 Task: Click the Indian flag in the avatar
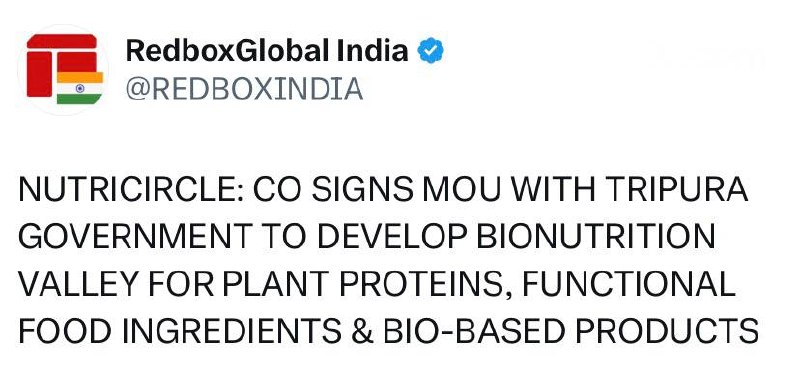pos(80,88)
